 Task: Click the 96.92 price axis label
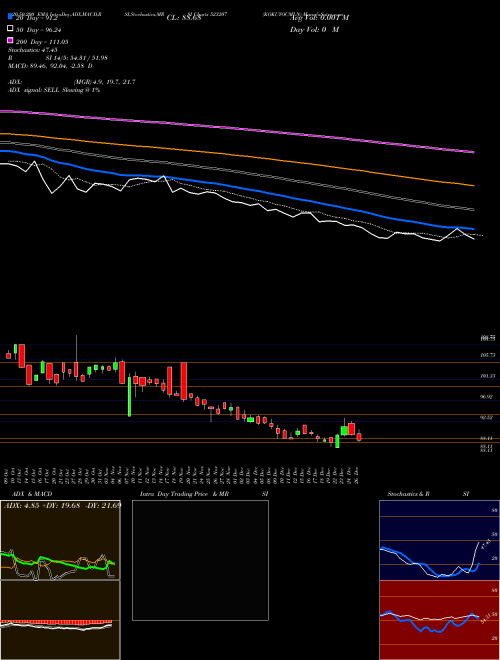[486, 397]
